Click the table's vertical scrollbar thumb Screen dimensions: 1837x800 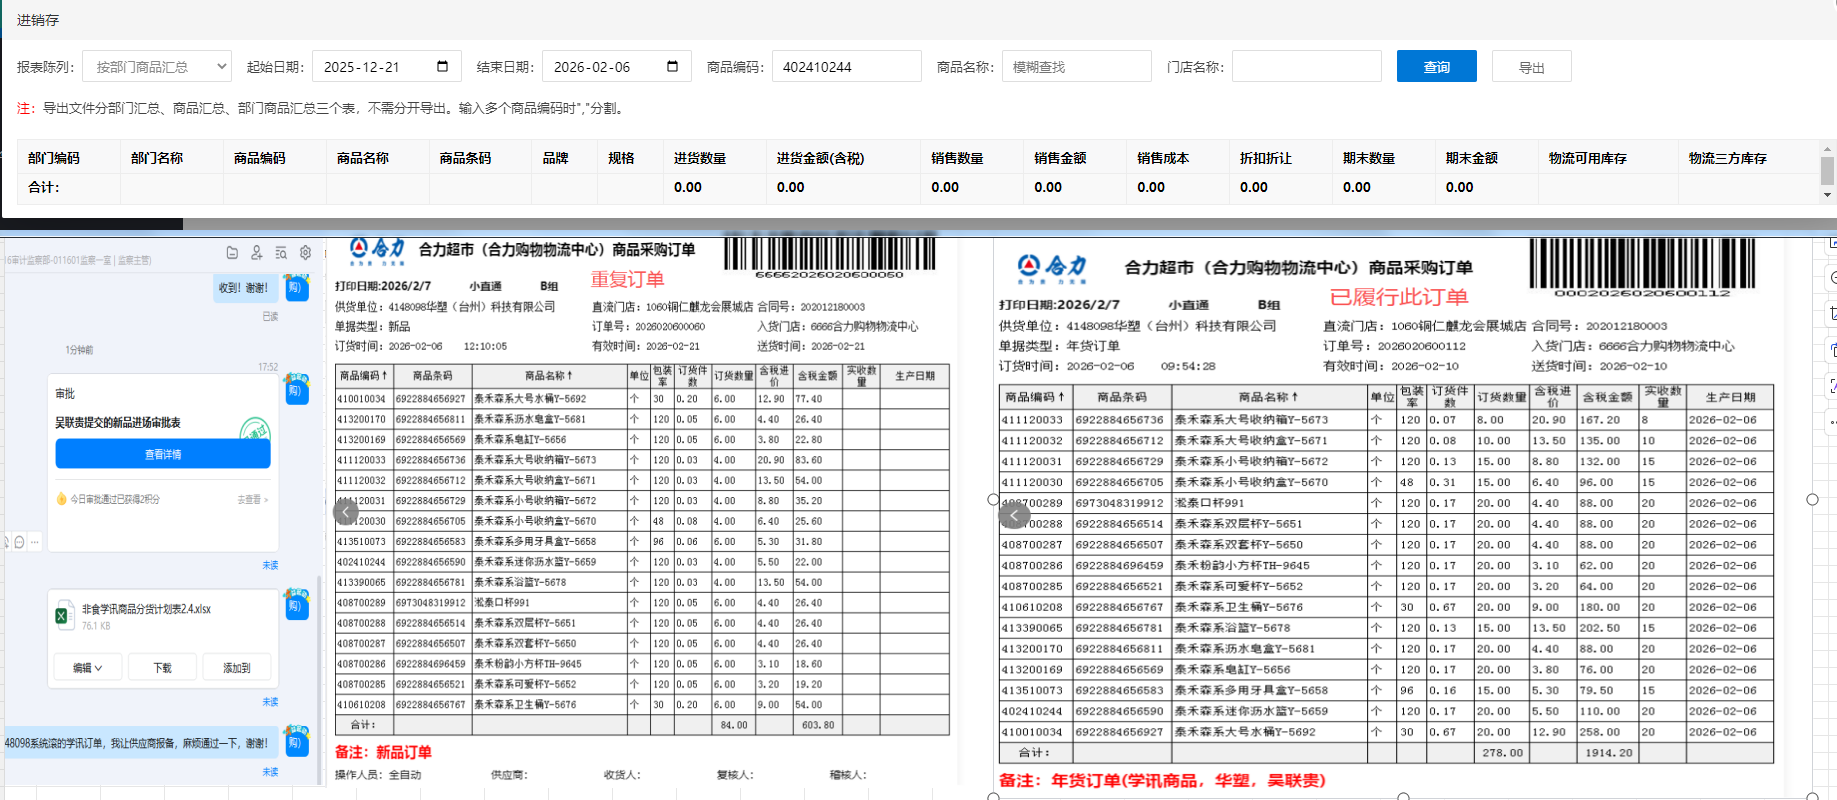(1827, 170)
